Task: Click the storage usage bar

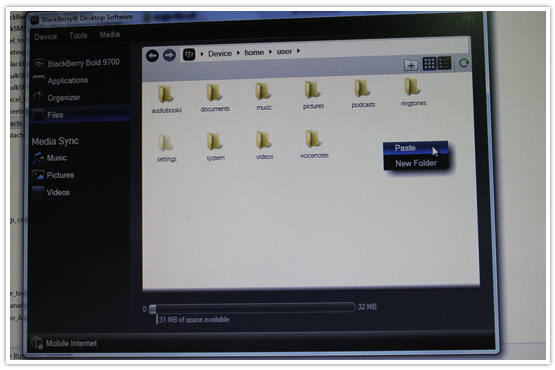Action: (x=252, y=308)
